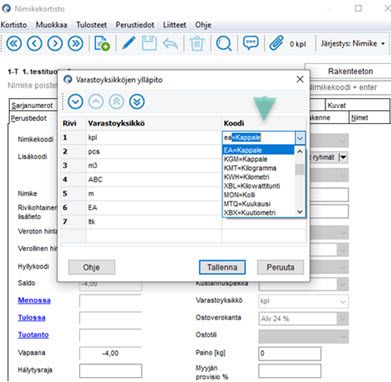Open the Liitteet menu

174,25
